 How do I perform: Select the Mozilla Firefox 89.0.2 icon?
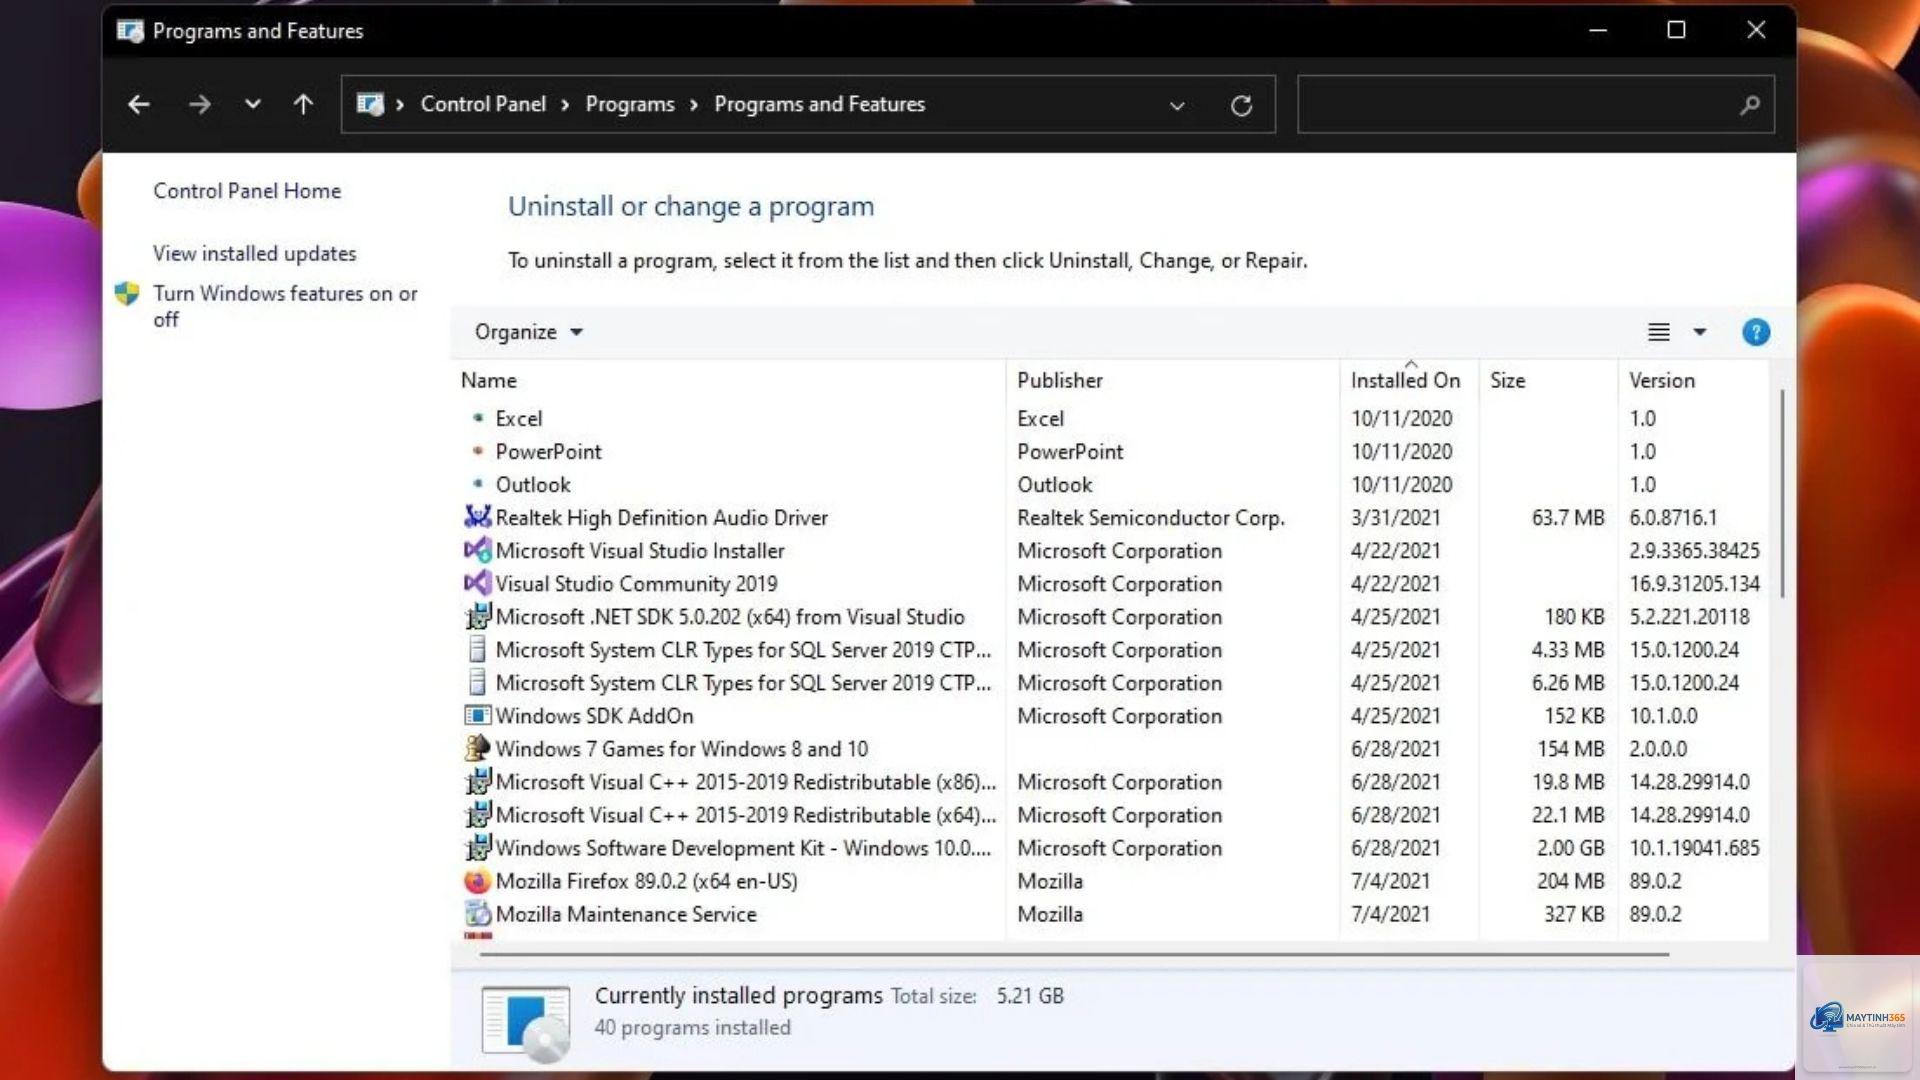478,881
